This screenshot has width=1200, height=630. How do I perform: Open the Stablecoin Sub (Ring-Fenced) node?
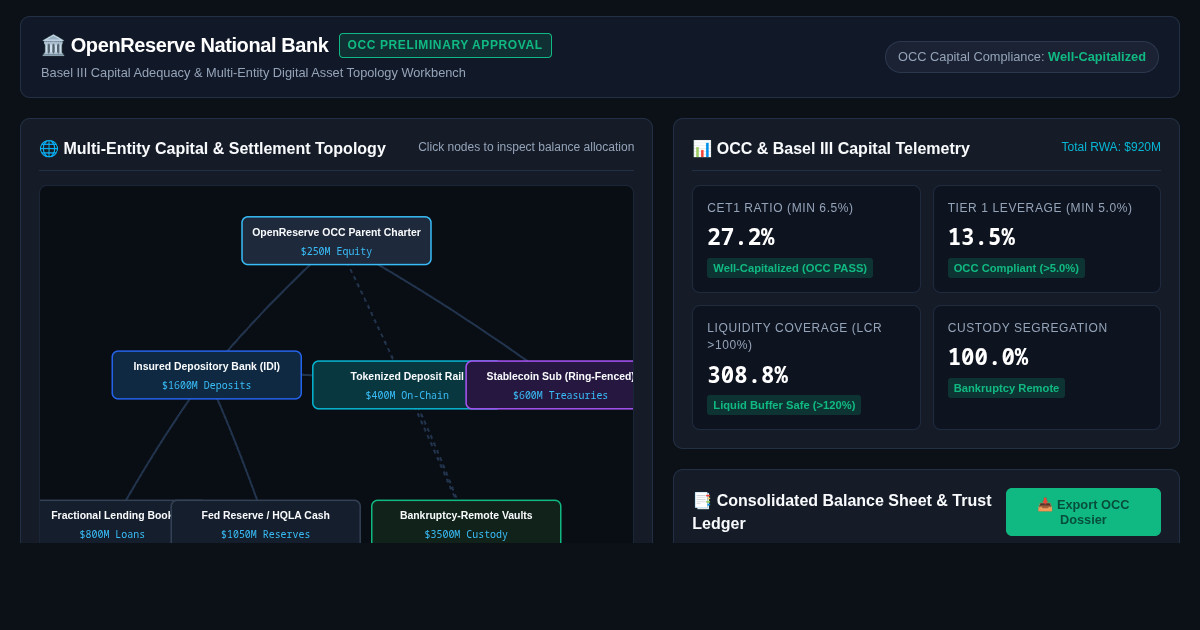point(550,385)
